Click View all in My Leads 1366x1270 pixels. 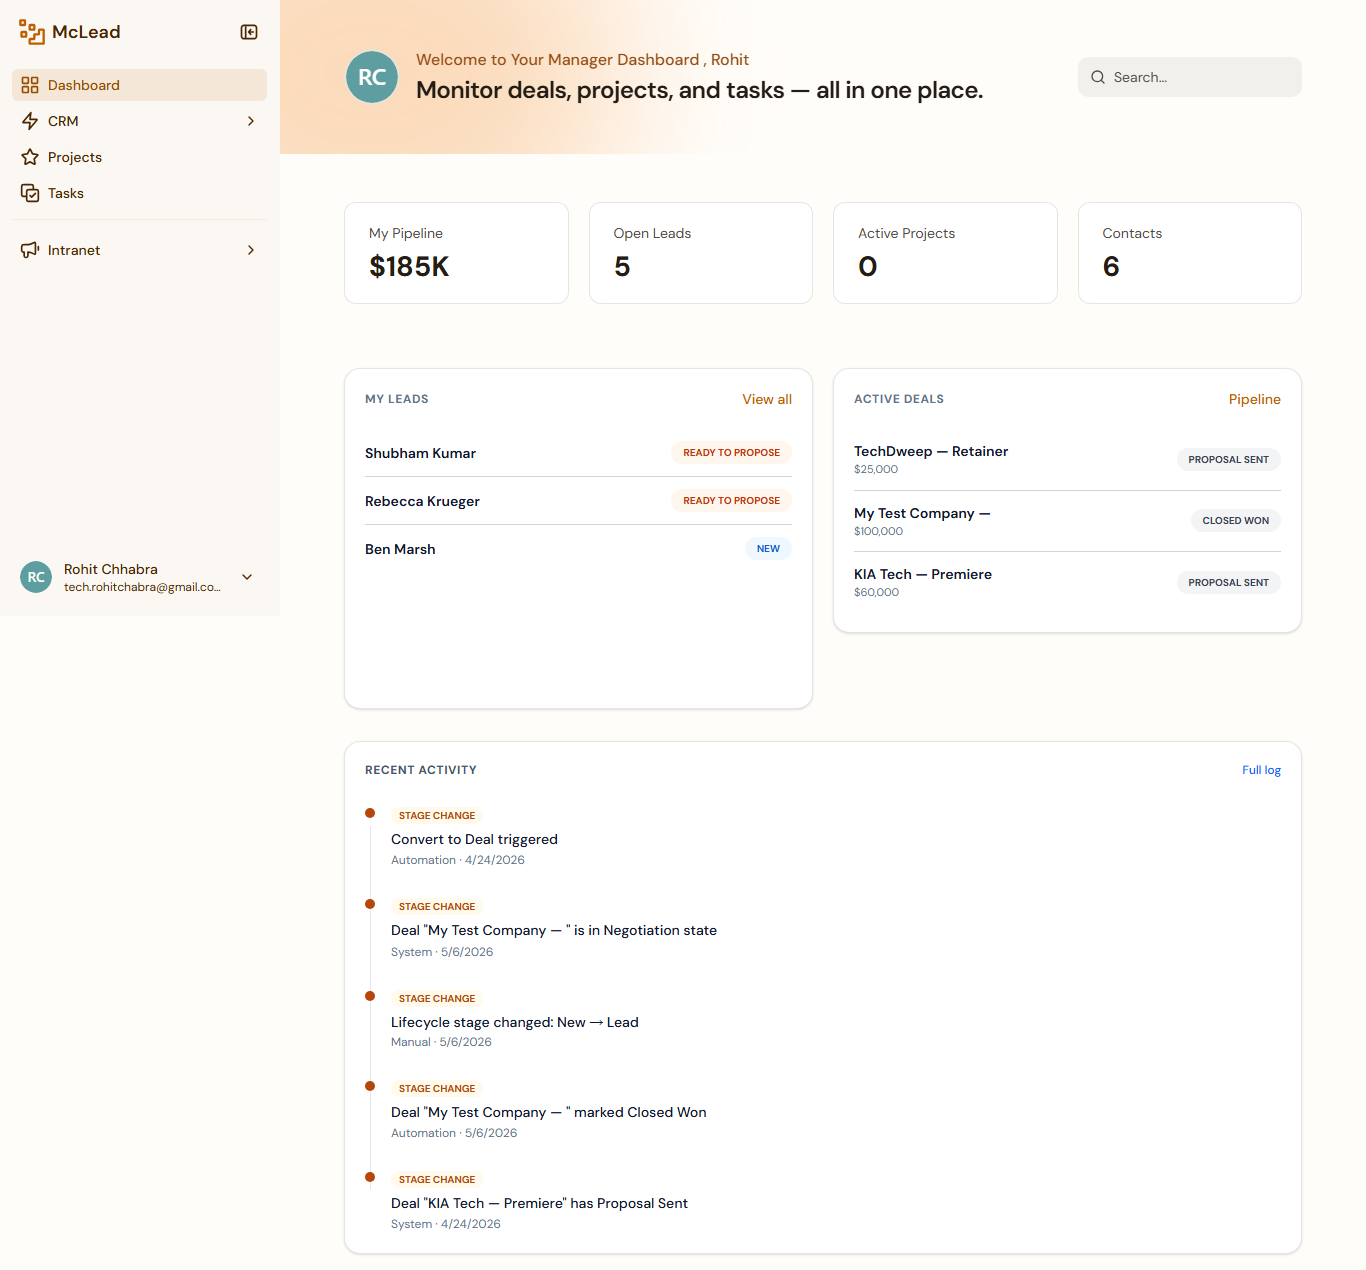coord(767,399)
